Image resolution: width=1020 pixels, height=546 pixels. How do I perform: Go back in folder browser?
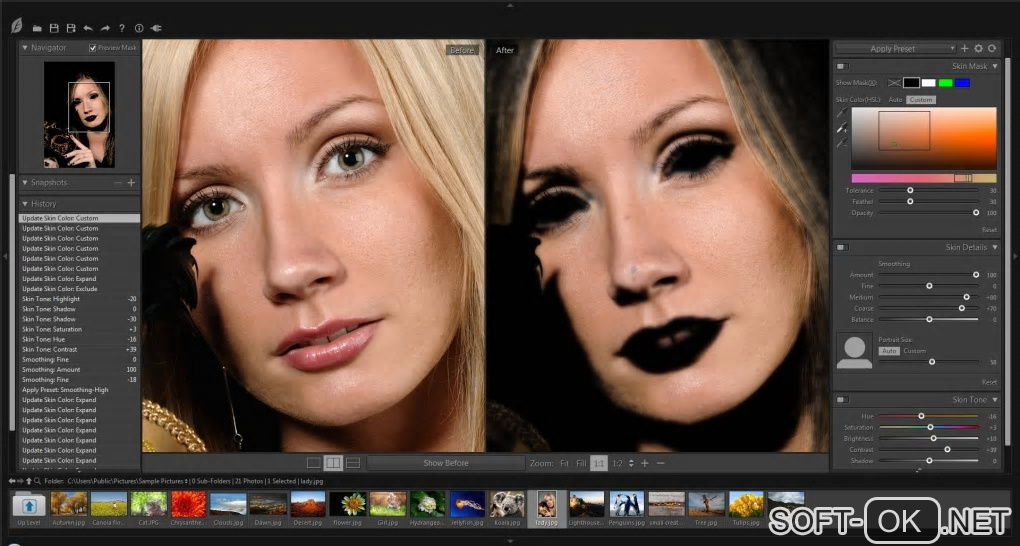[x=12, y=481]
